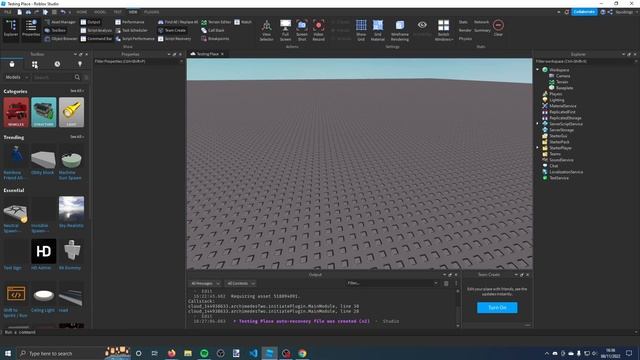Select Toolbox Creations tab icon
The width and height of the screenshot is (640, 360).
coord(80,64)
